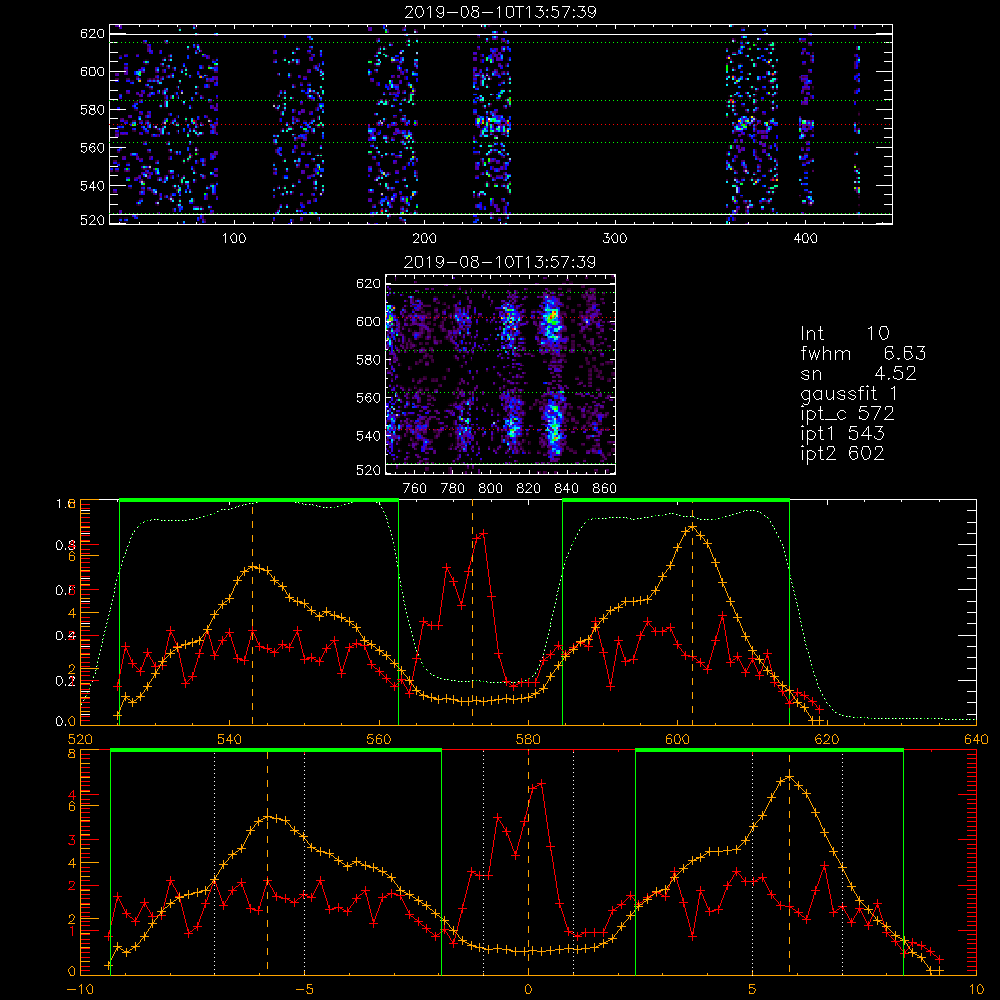The width and height of the screenshot is (1000, 1000).
Task: Select the 'Int 10' readout text
Action: 844,333
